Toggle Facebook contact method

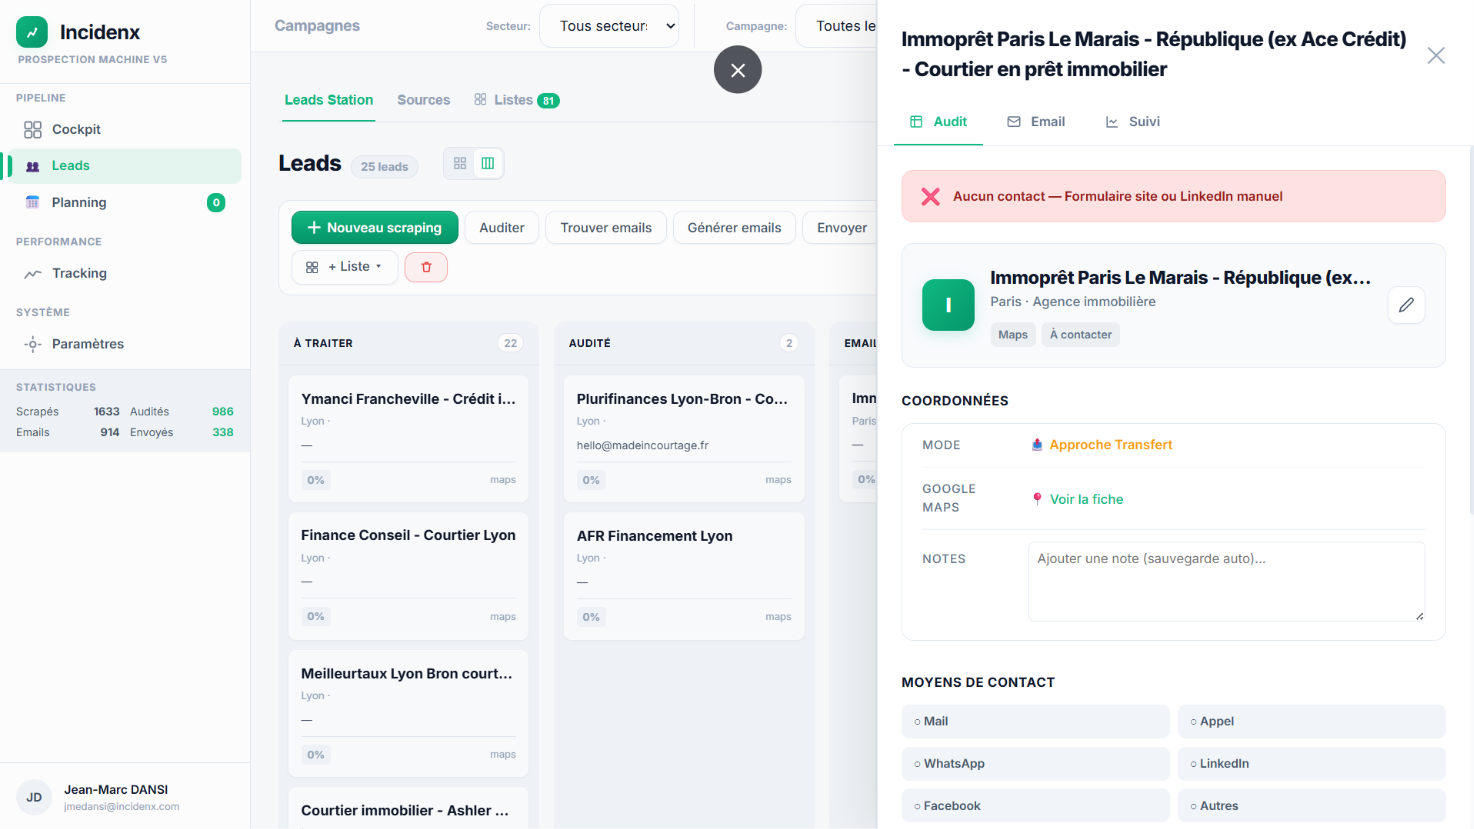pyautogui.click(x=1035, y=806)
